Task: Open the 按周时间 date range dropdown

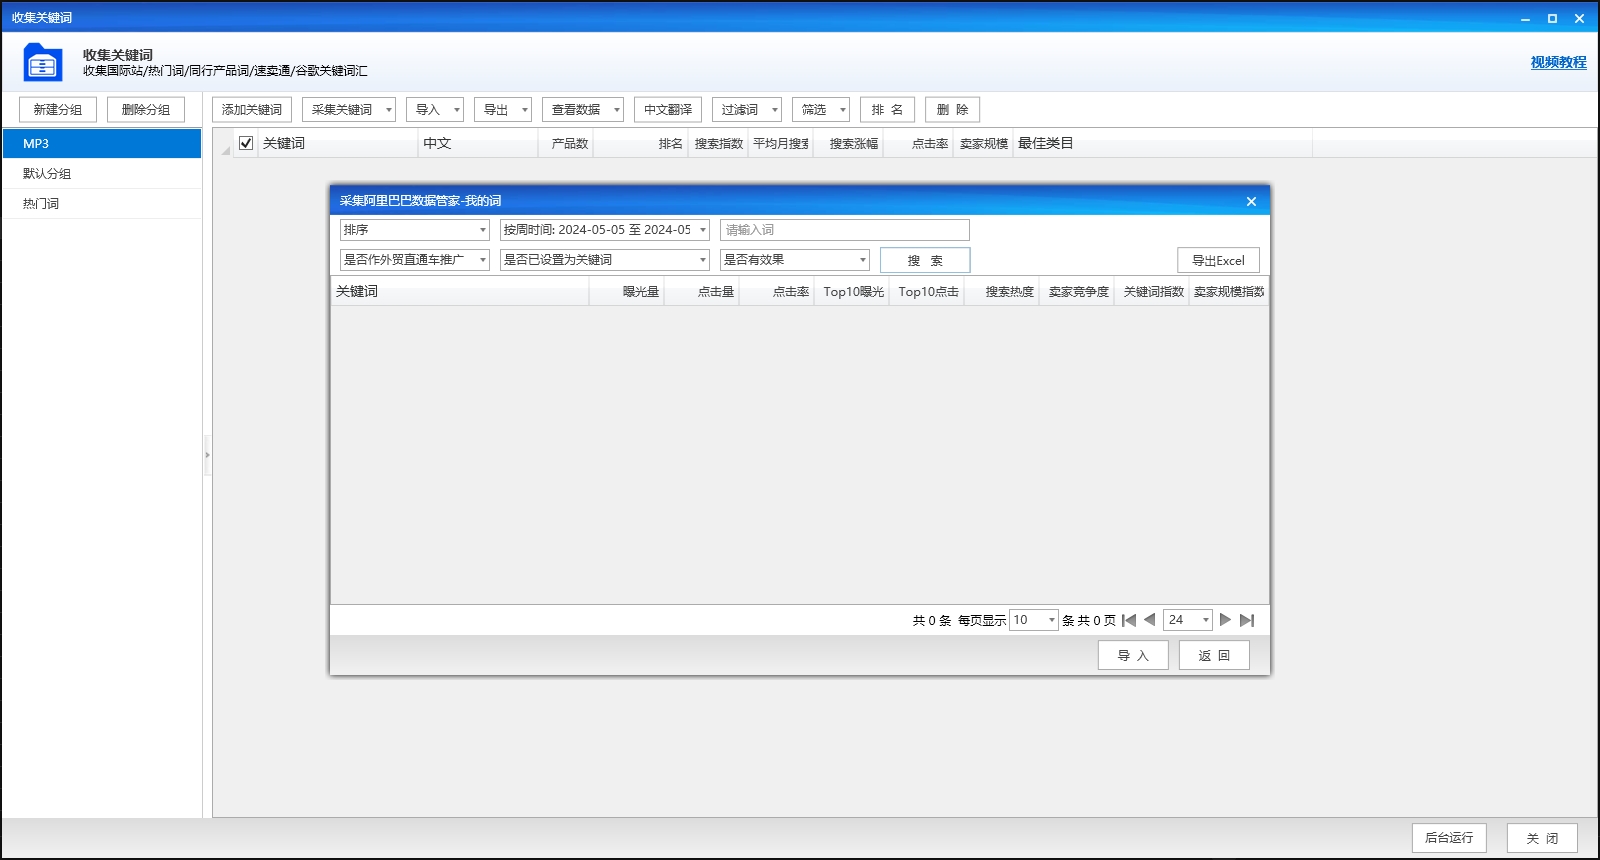Action: [x=605, y=230]
